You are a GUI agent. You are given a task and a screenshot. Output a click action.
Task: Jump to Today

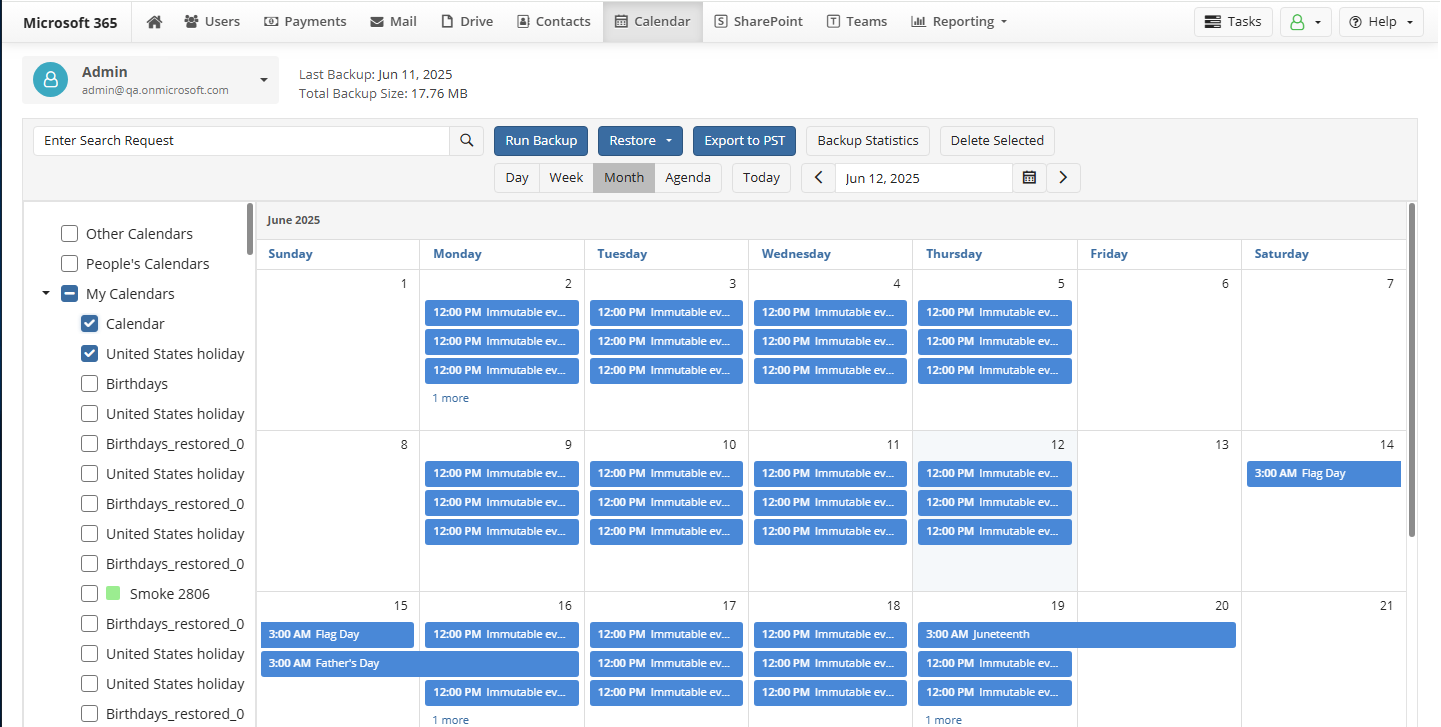761,178
